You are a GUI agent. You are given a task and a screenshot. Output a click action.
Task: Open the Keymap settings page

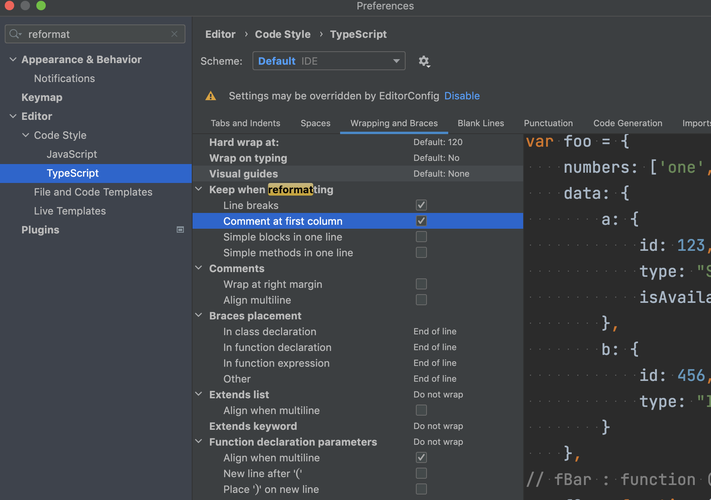pyautogui.click(x=42, y=97)
